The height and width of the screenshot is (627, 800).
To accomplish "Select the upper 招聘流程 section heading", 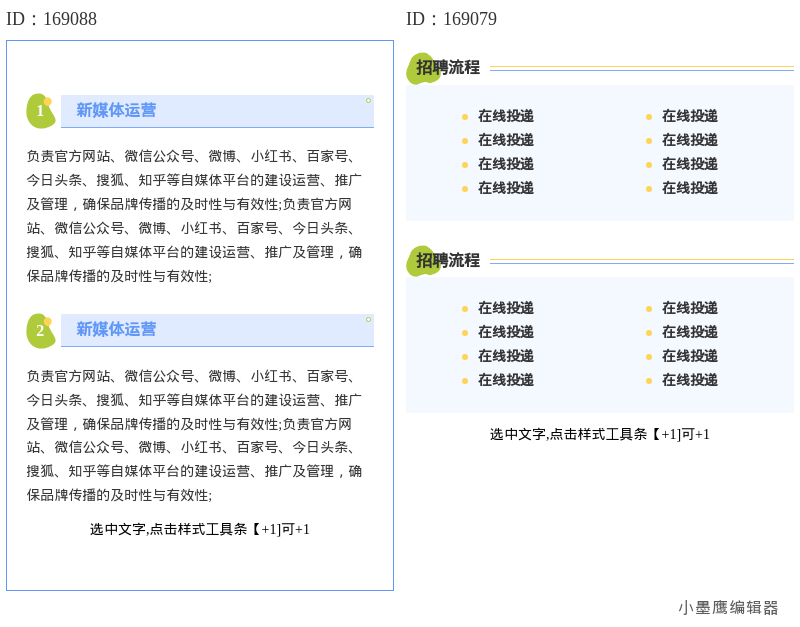I will pos(447,67).
